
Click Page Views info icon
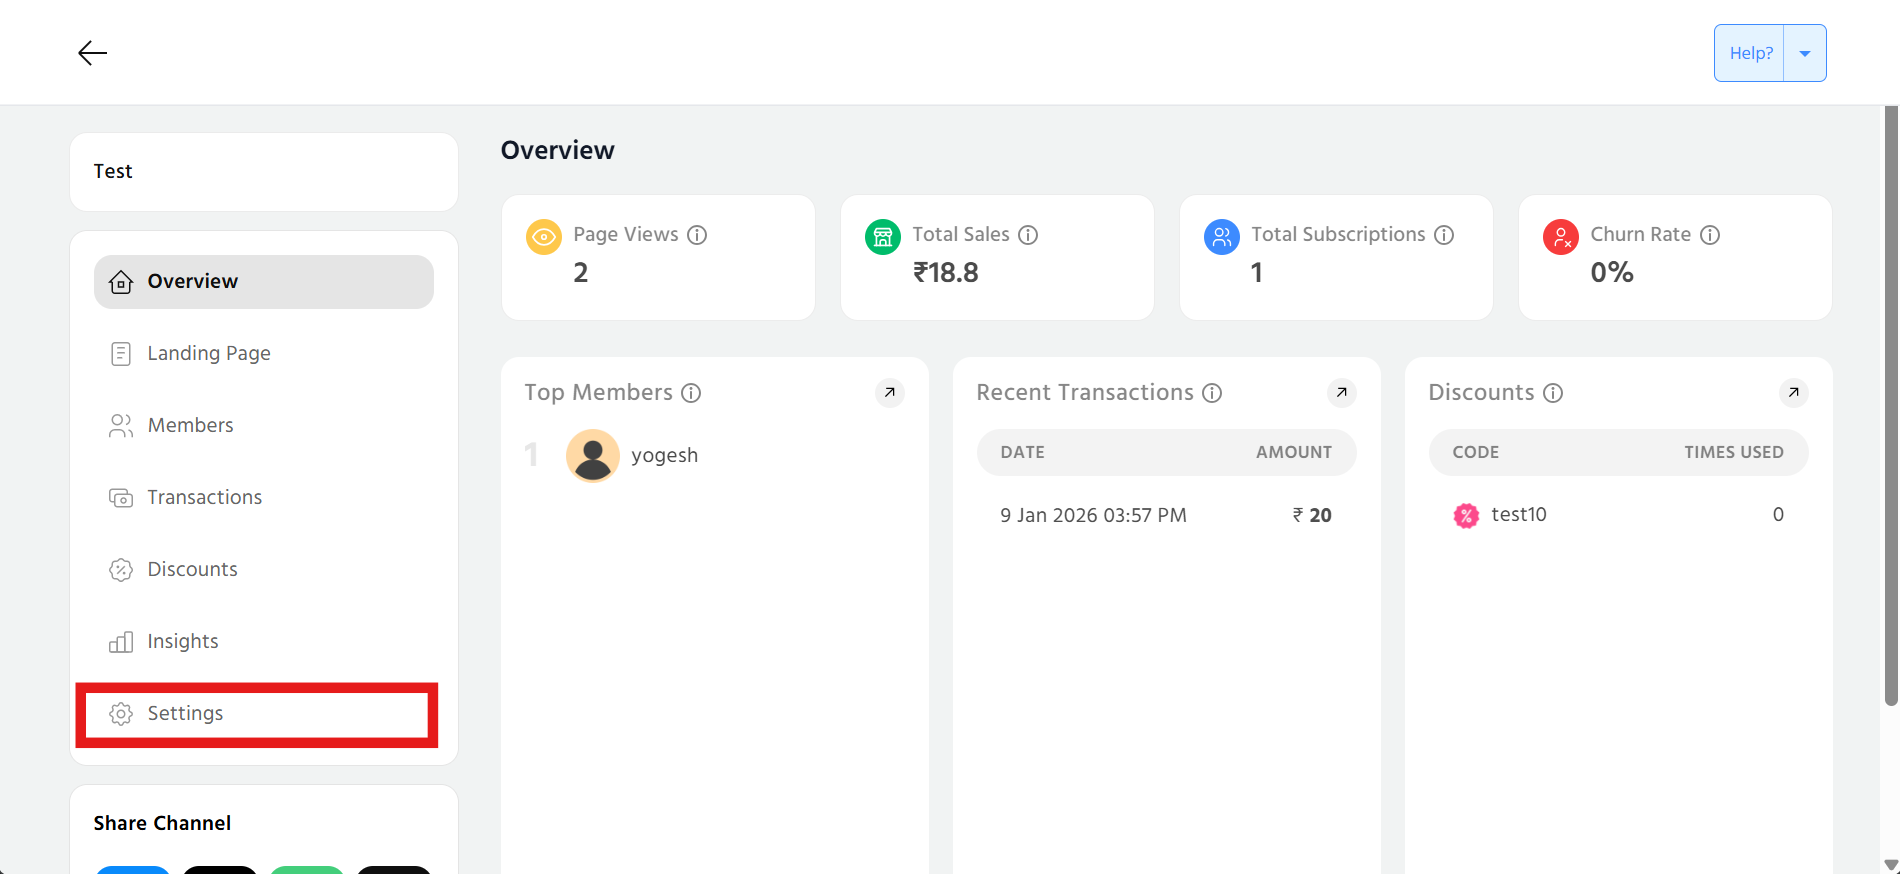pyautogui.click(x=697, y=235)
